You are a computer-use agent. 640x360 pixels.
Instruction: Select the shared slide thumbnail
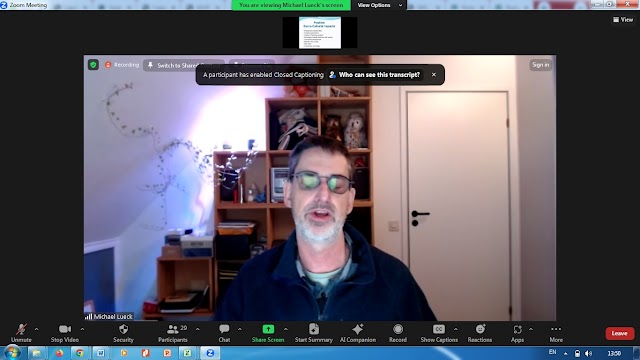[x=320, y=33]
